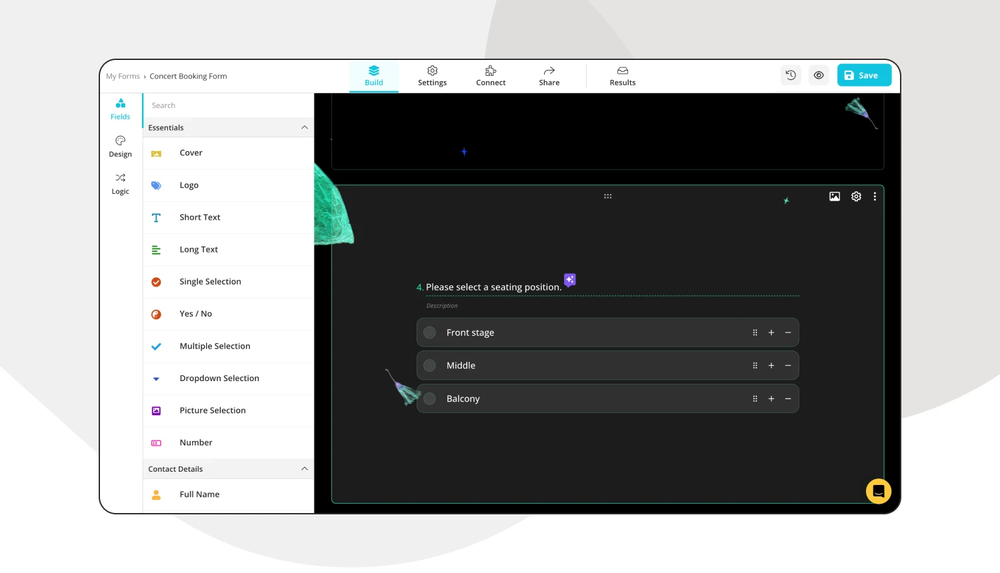Open the chat support widget
The image size is (1000, 573).
878,490
